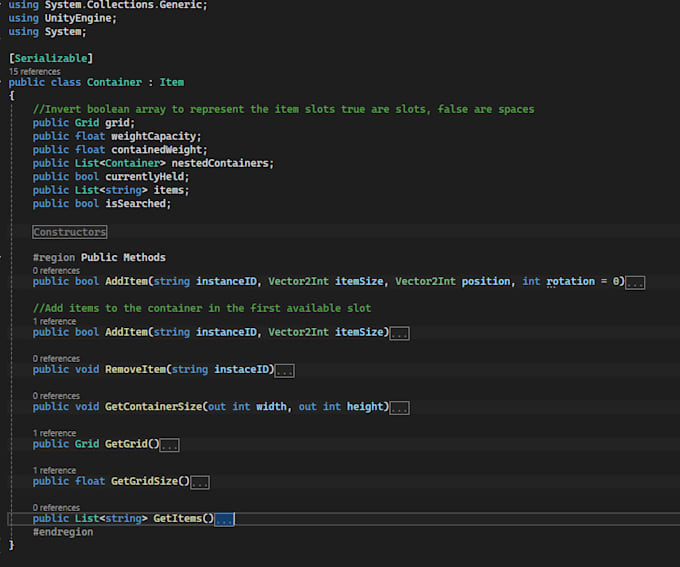Screen dimensions: 680x567
Task: Expand the collapsed GetGridSize() method body
Action: click(x=199, y=482)
